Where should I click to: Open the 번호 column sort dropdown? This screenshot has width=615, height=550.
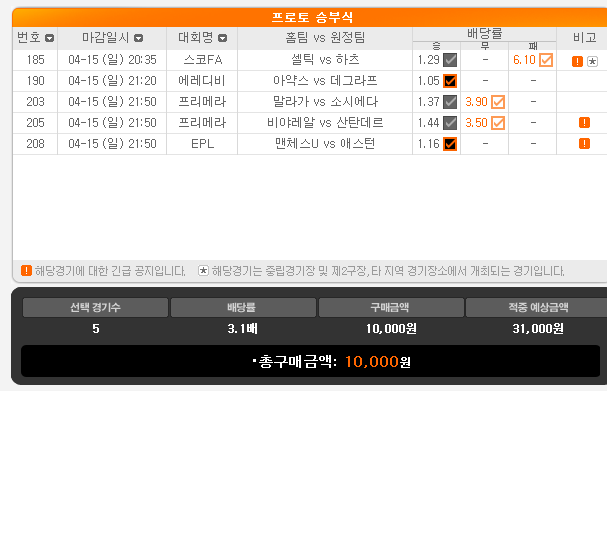(49, 38)
